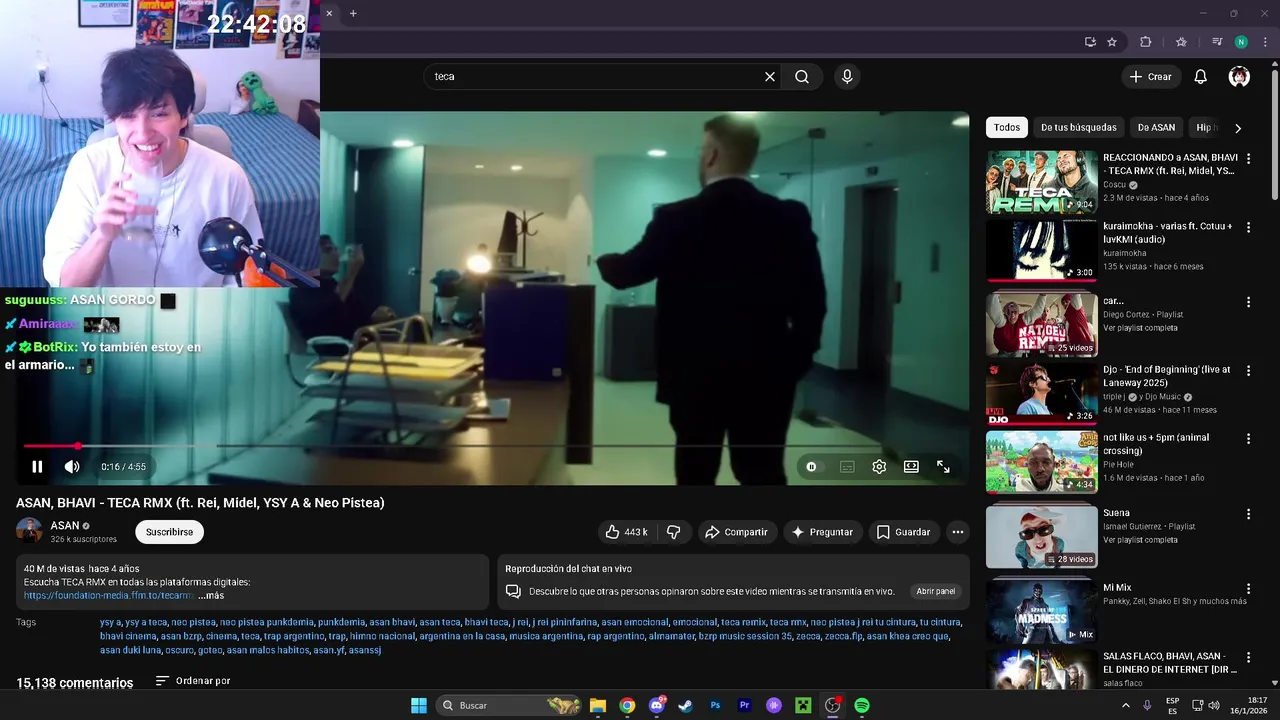Switch to theater mode view
The height and width of the screenshot is (720, 1280).
coord(911,467)
